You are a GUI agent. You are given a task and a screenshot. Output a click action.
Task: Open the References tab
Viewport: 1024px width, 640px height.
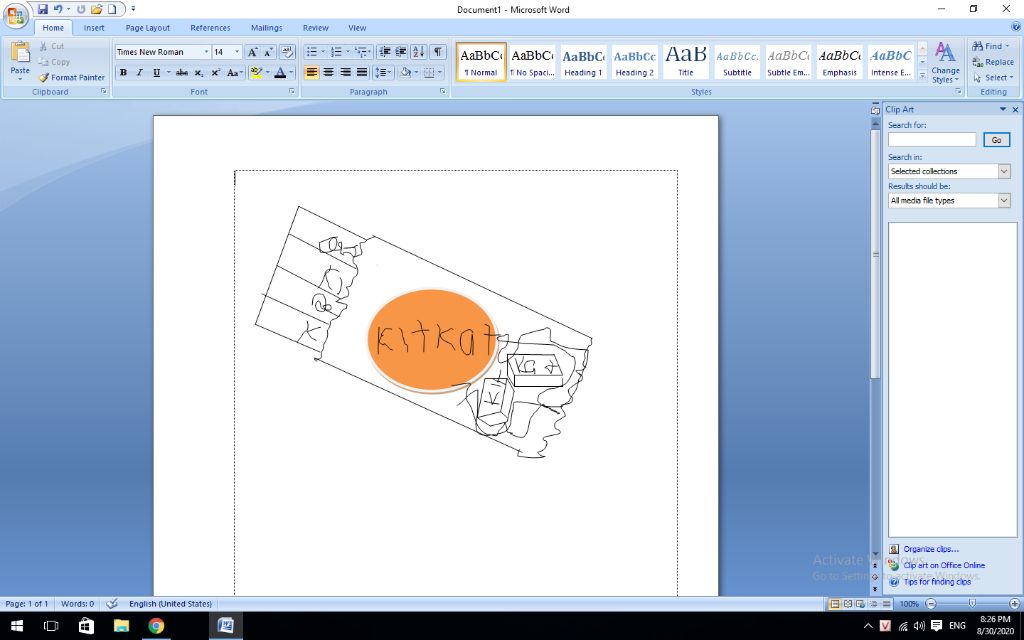point(210,28)
